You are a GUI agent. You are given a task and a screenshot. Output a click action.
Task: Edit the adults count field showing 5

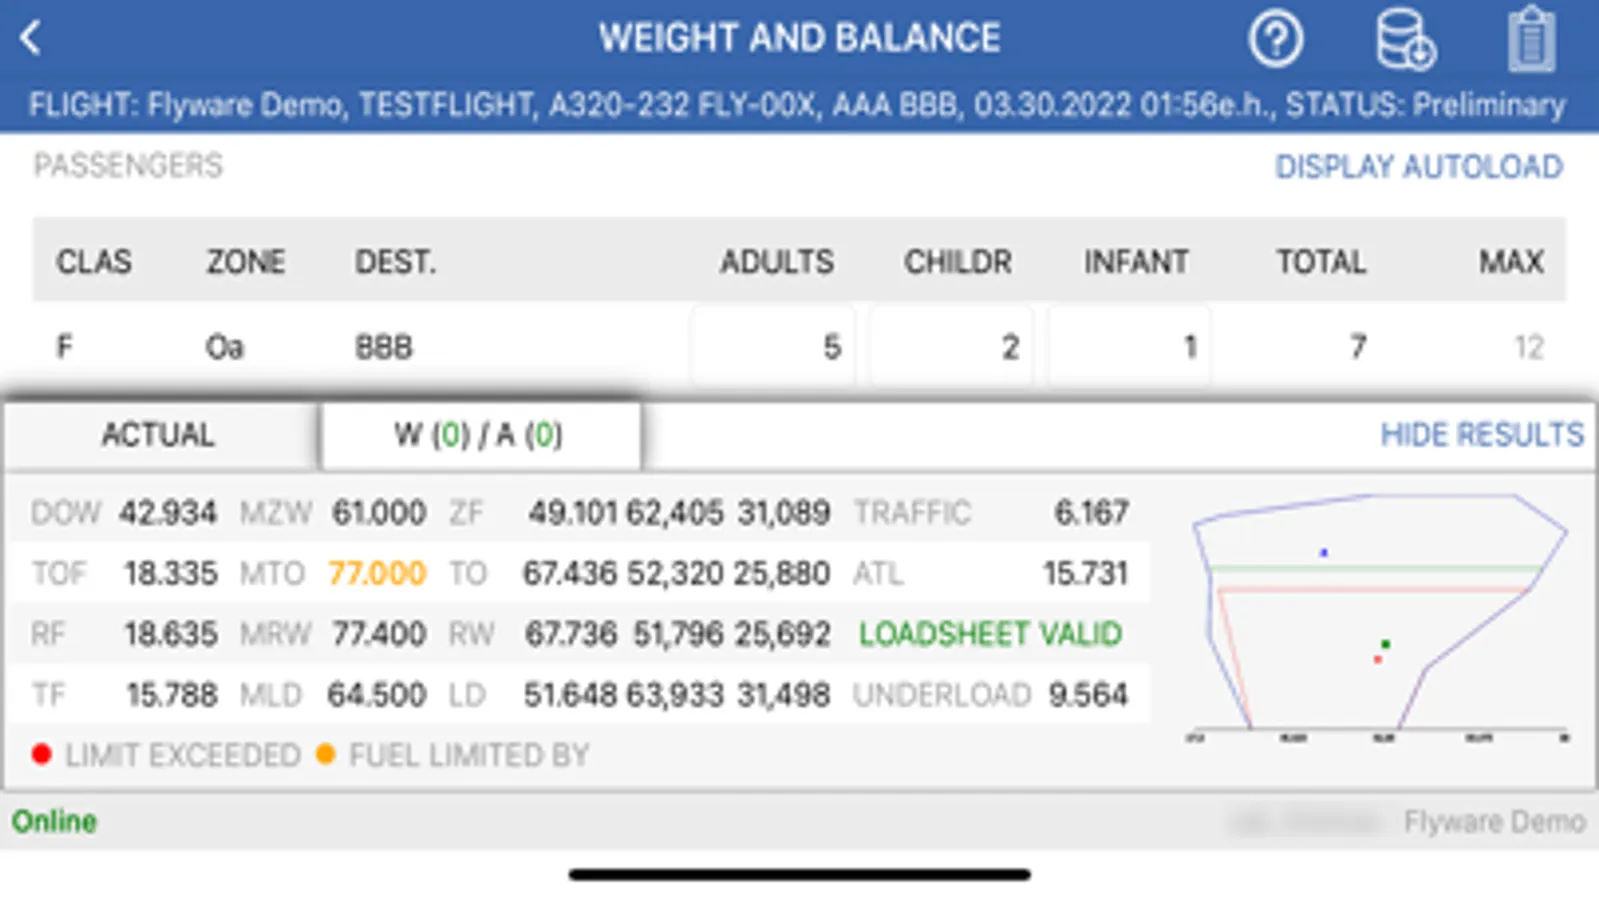coord(772,347)
